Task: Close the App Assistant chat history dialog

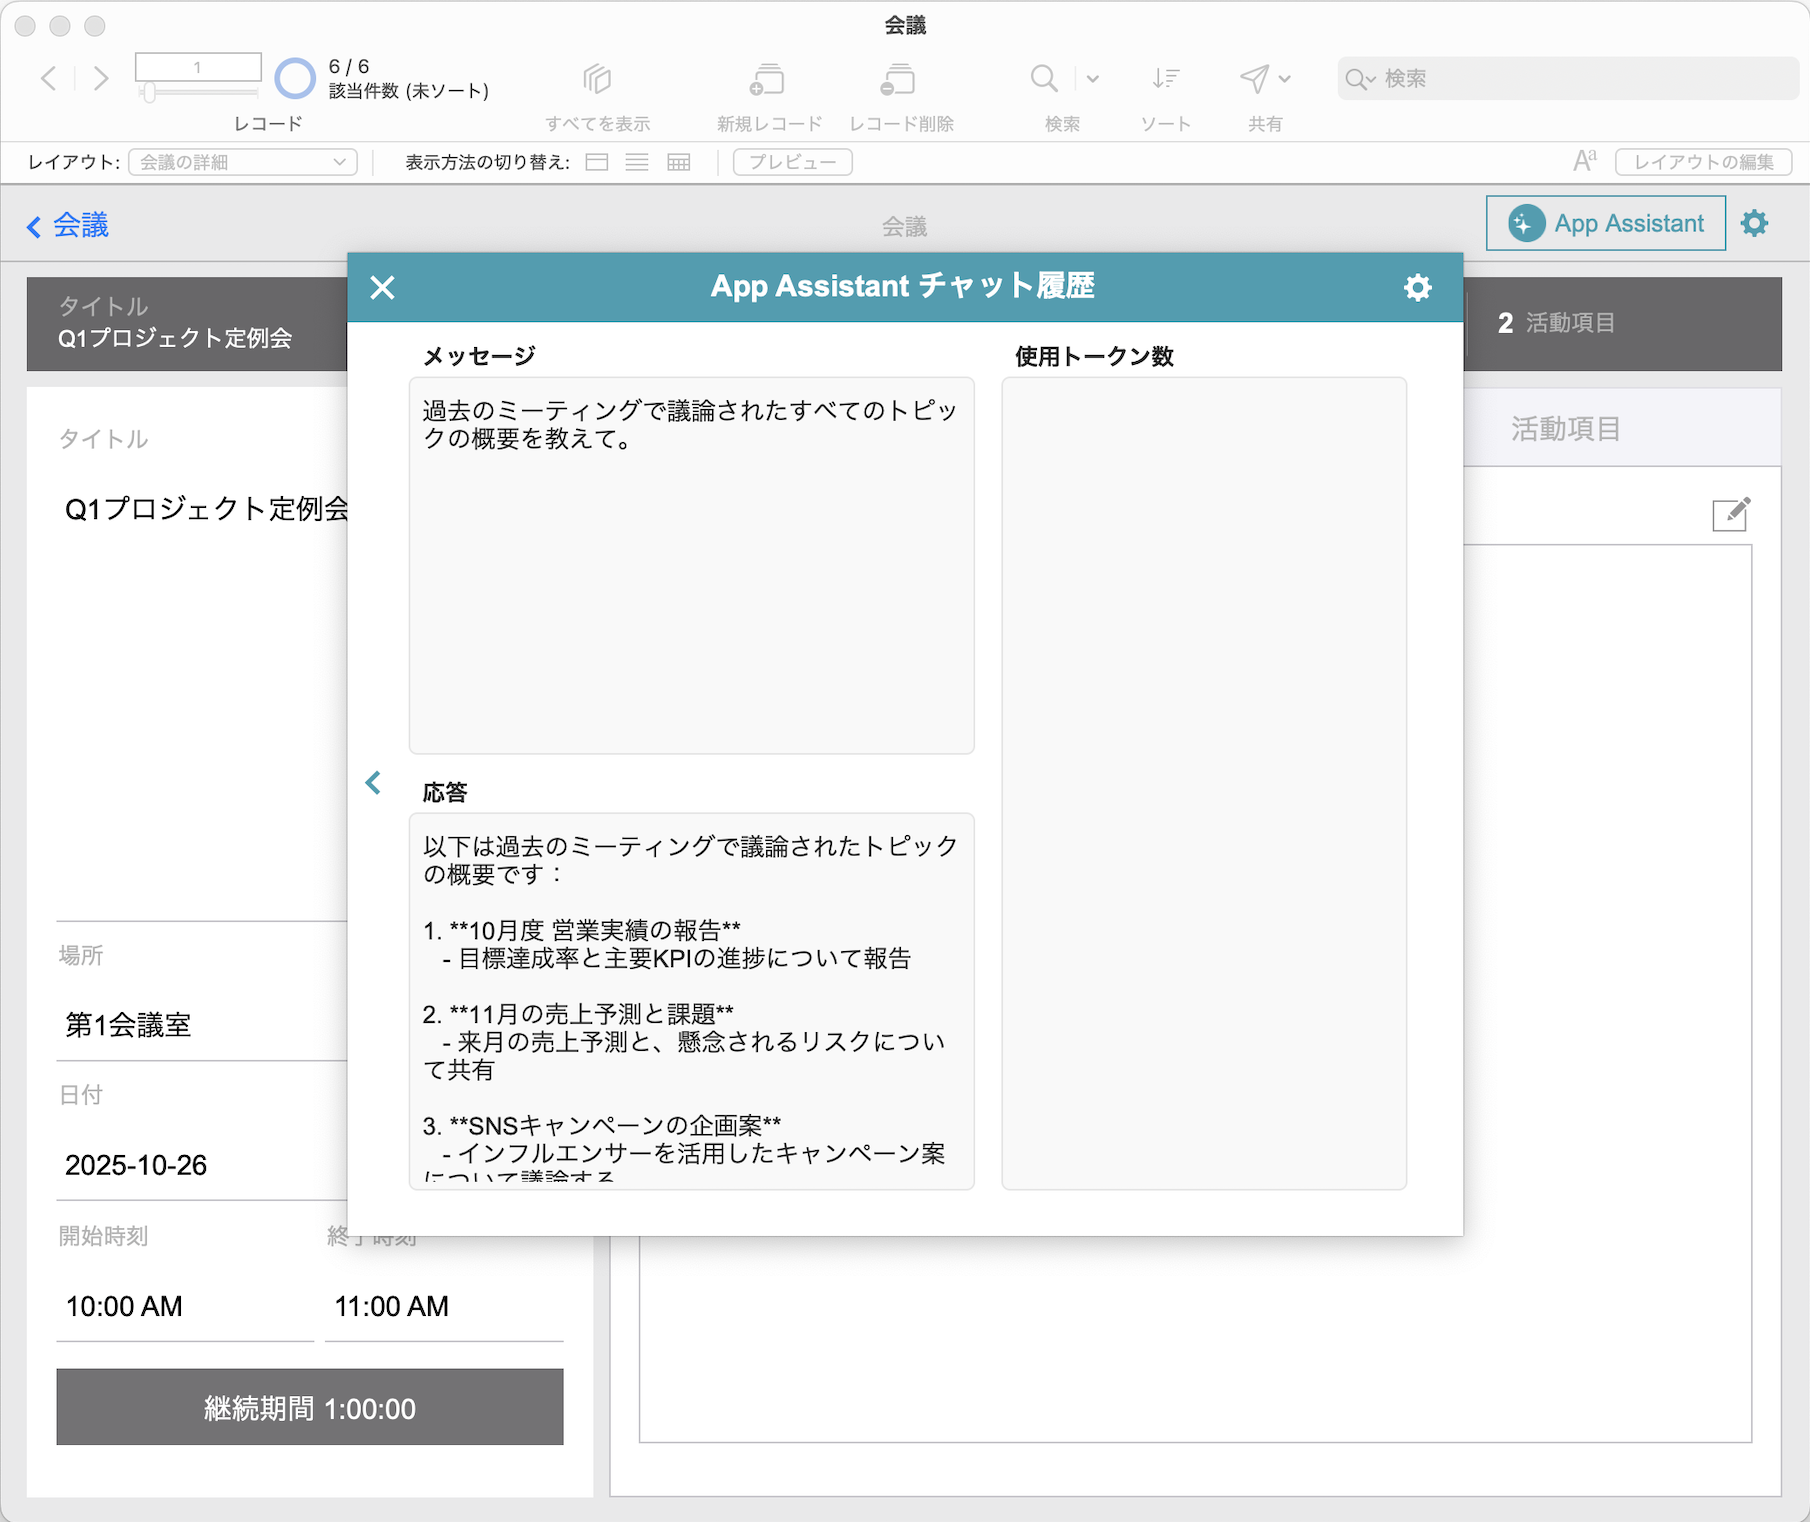Action: (382, 288)
